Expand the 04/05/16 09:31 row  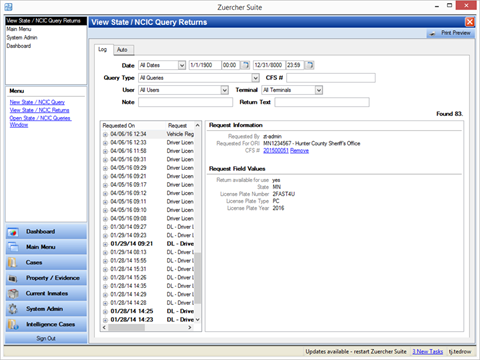(x=105, y=160)
